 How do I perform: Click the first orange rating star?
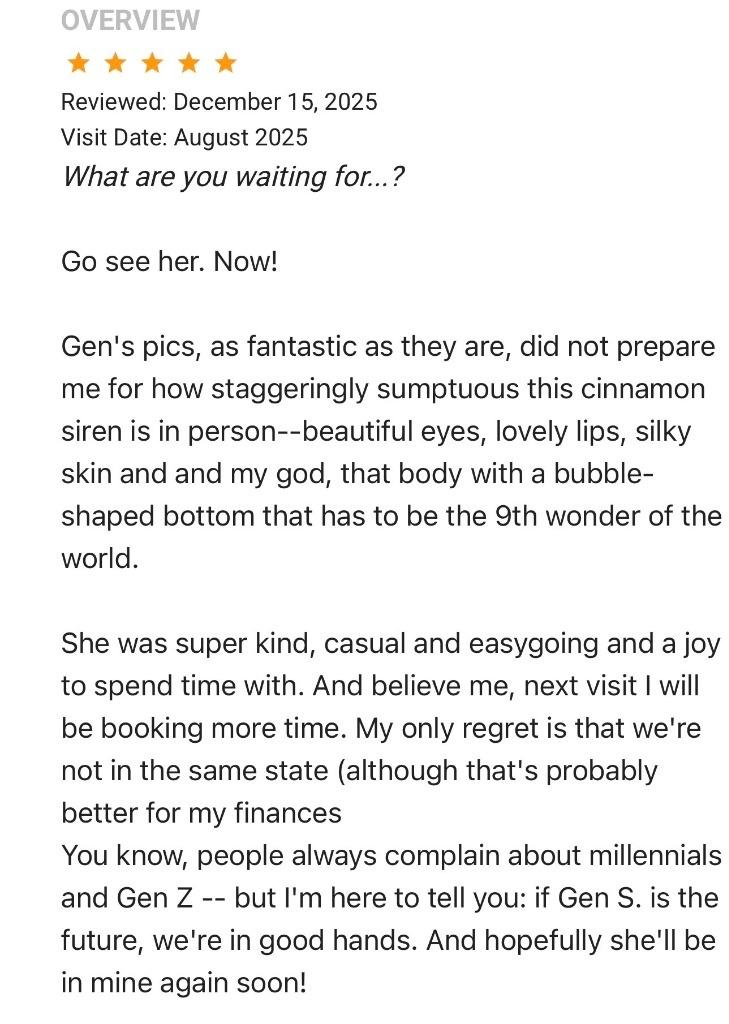[x=78, y=64]
